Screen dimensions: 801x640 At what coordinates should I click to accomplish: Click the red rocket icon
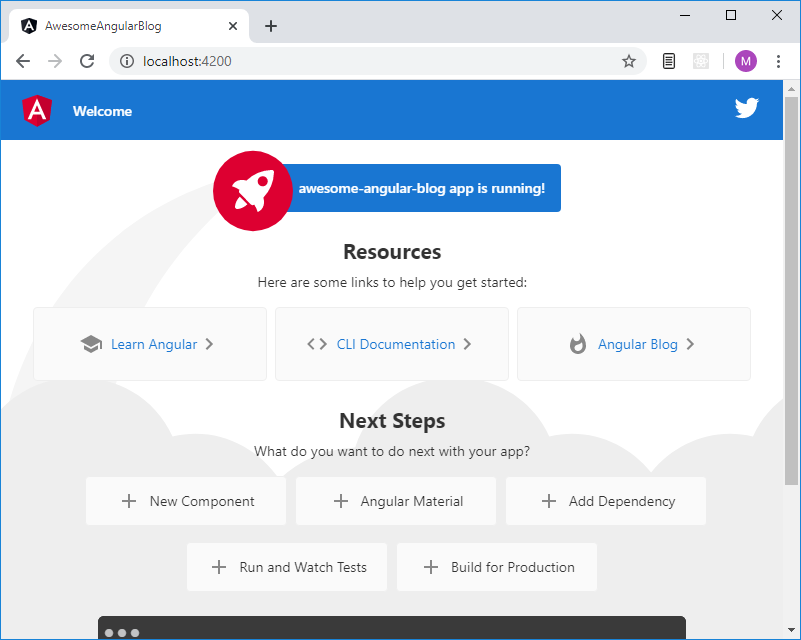click(x=252, y=190)
